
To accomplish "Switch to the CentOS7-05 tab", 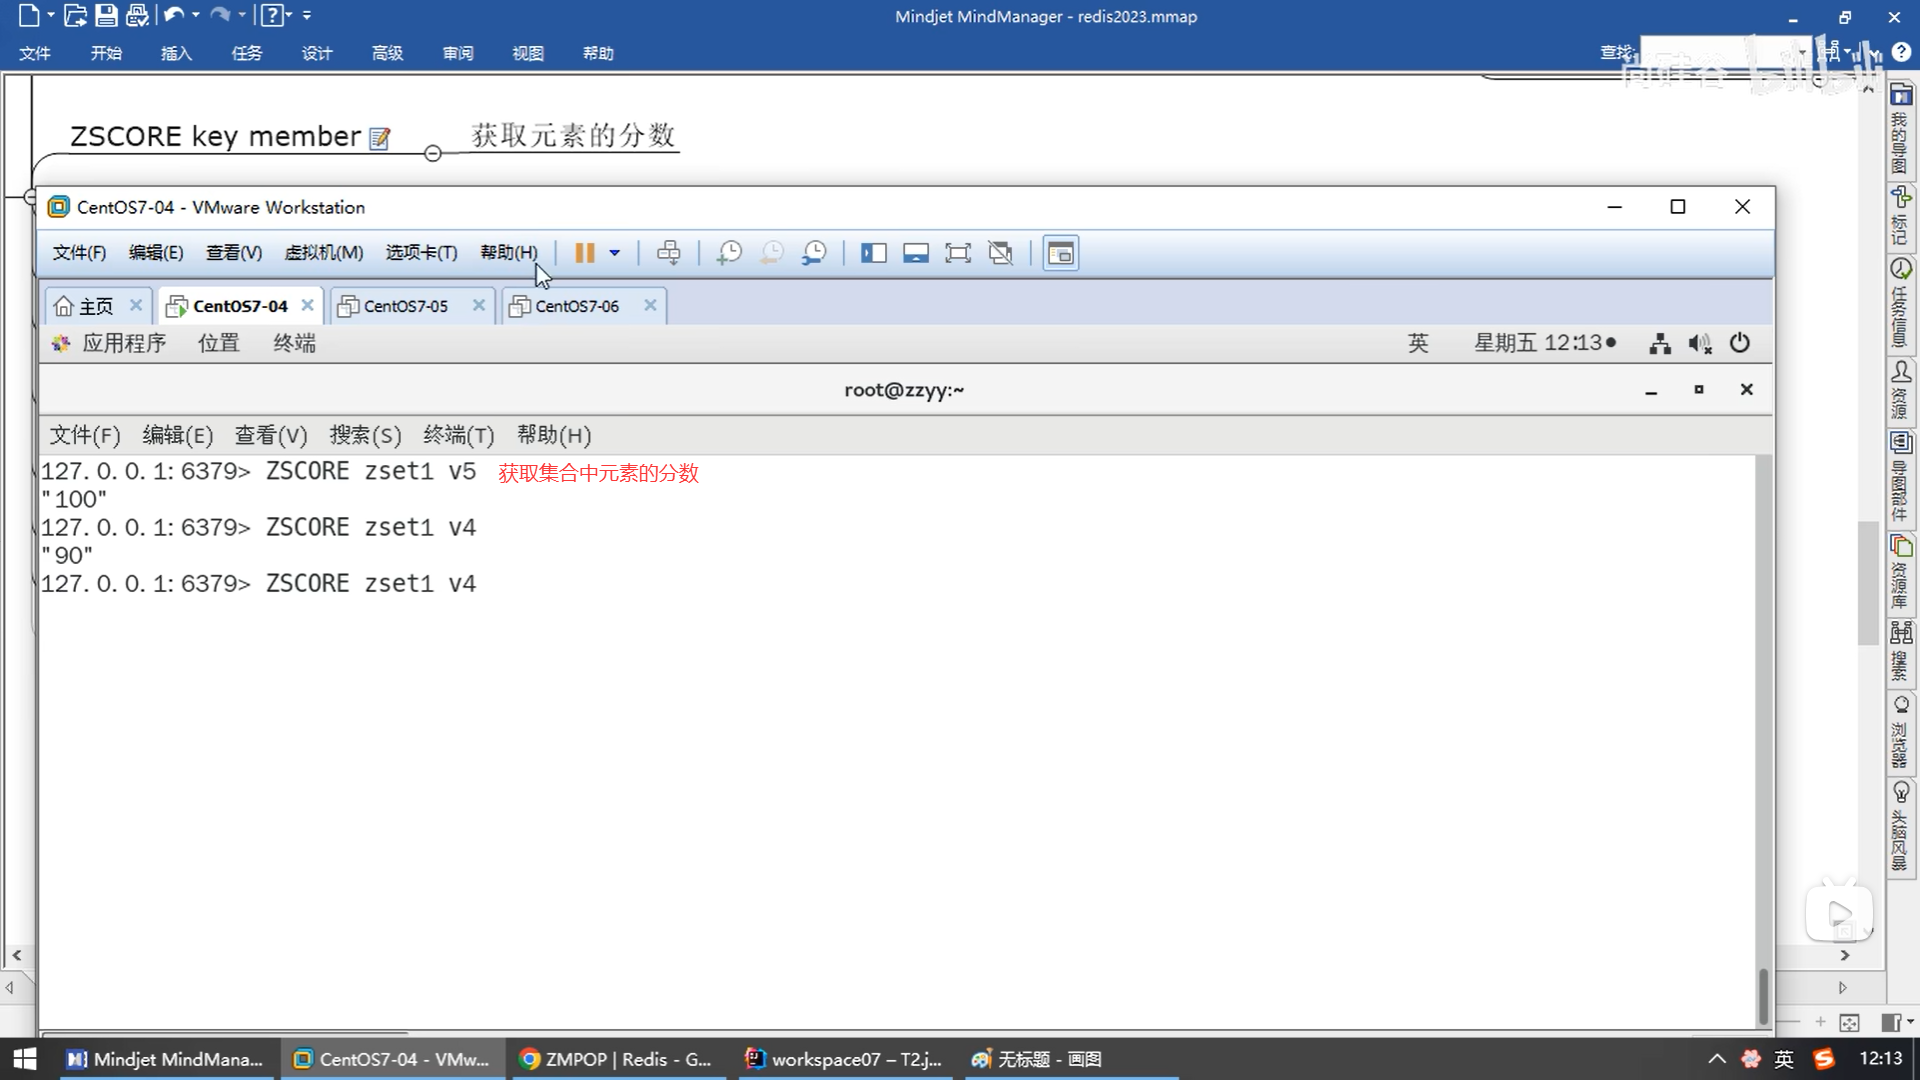I will (x=404, y=306).
